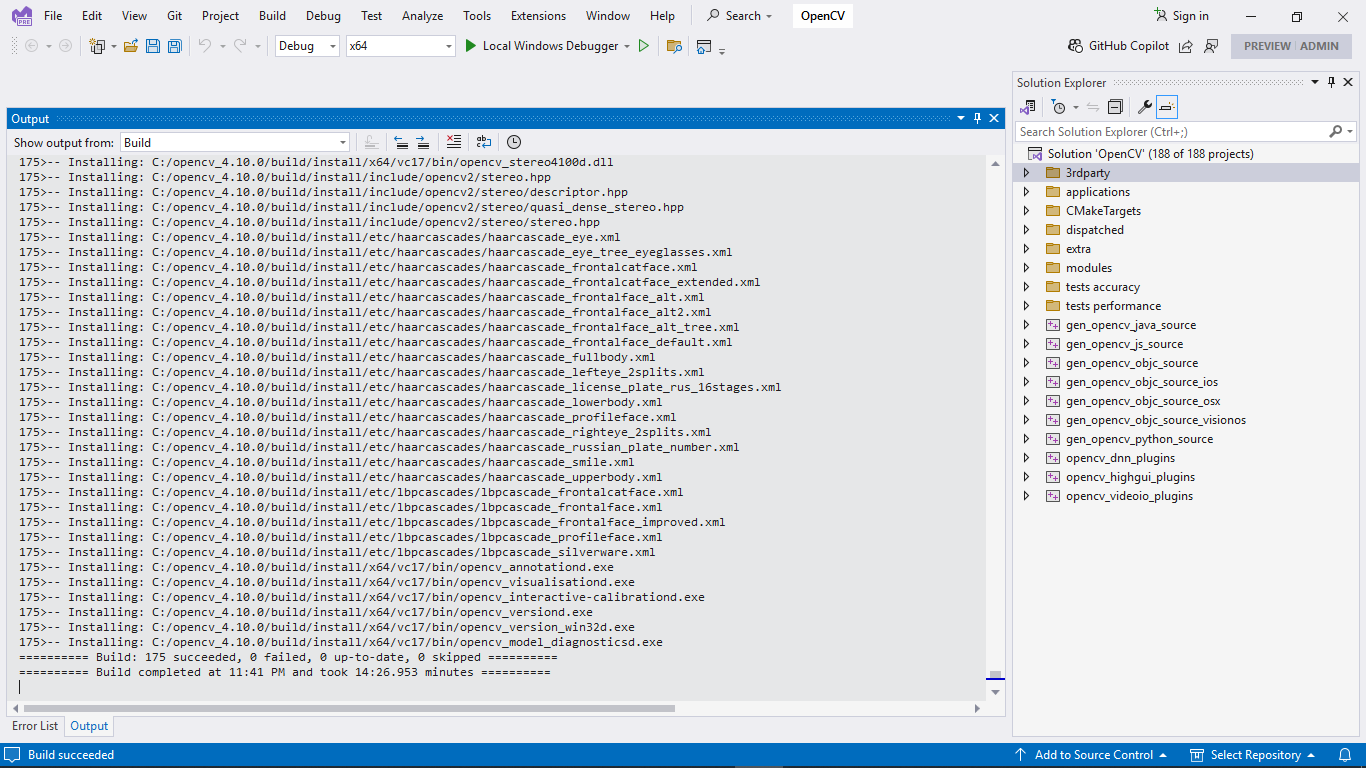Viewport: 1366px width, 768px height.
Task: Open the File menu
Action: 53,16
